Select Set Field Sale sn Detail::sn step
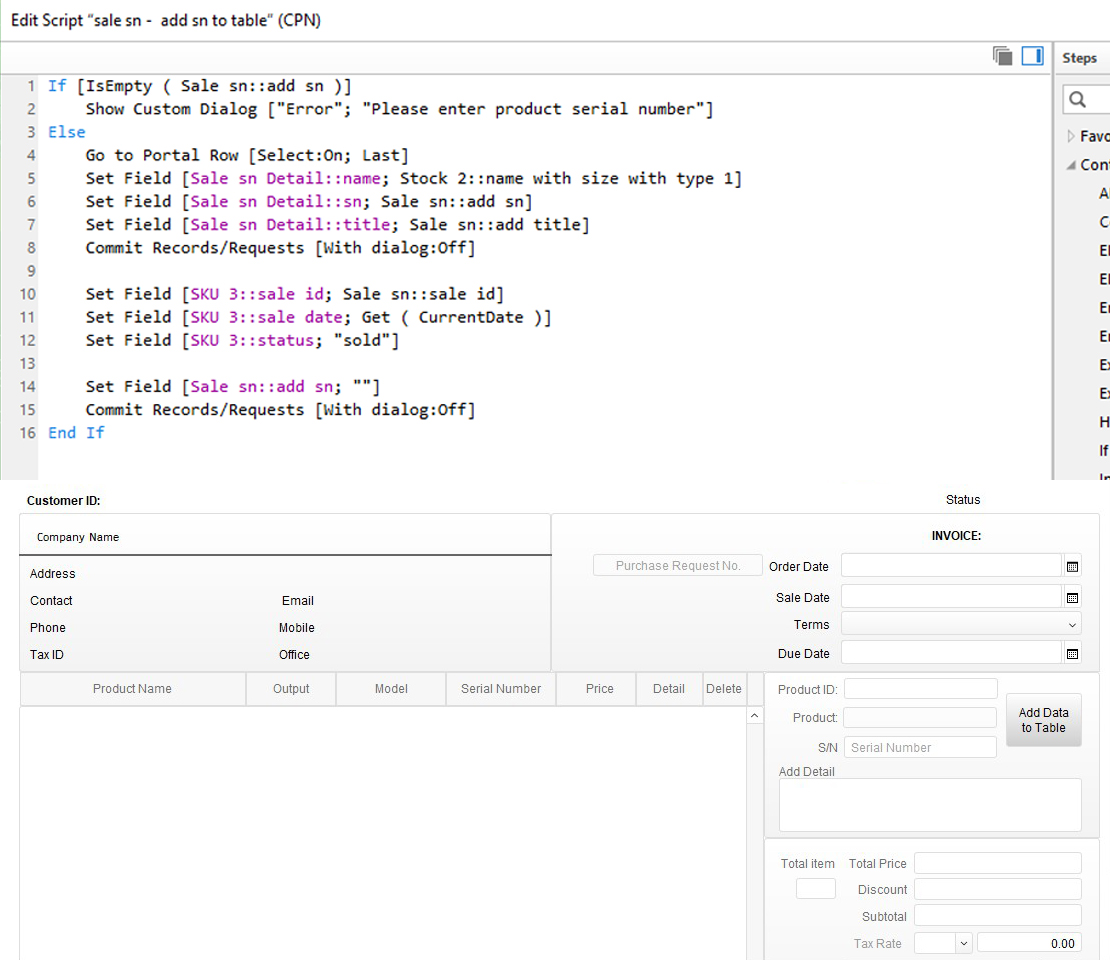This screenshot has height=960, width=1110. 309,202
